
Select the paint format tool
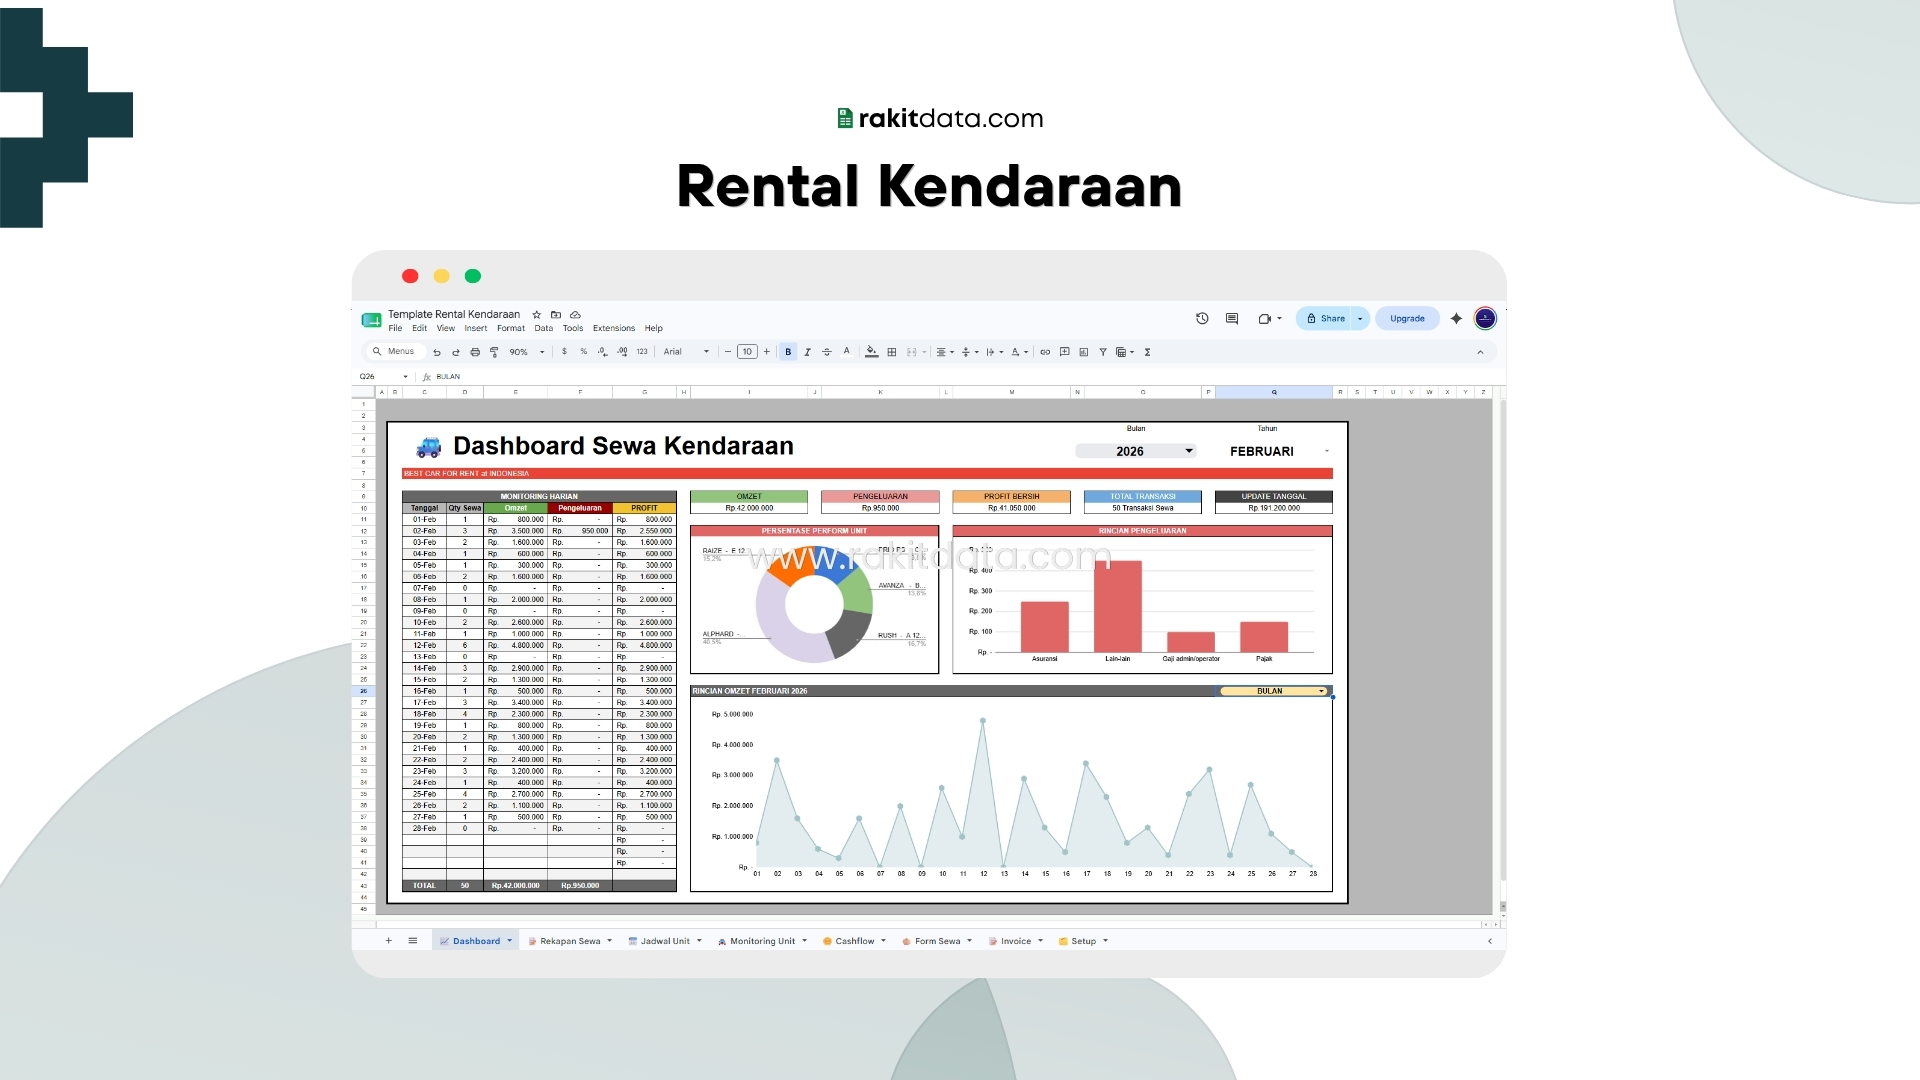pos(494,352)
